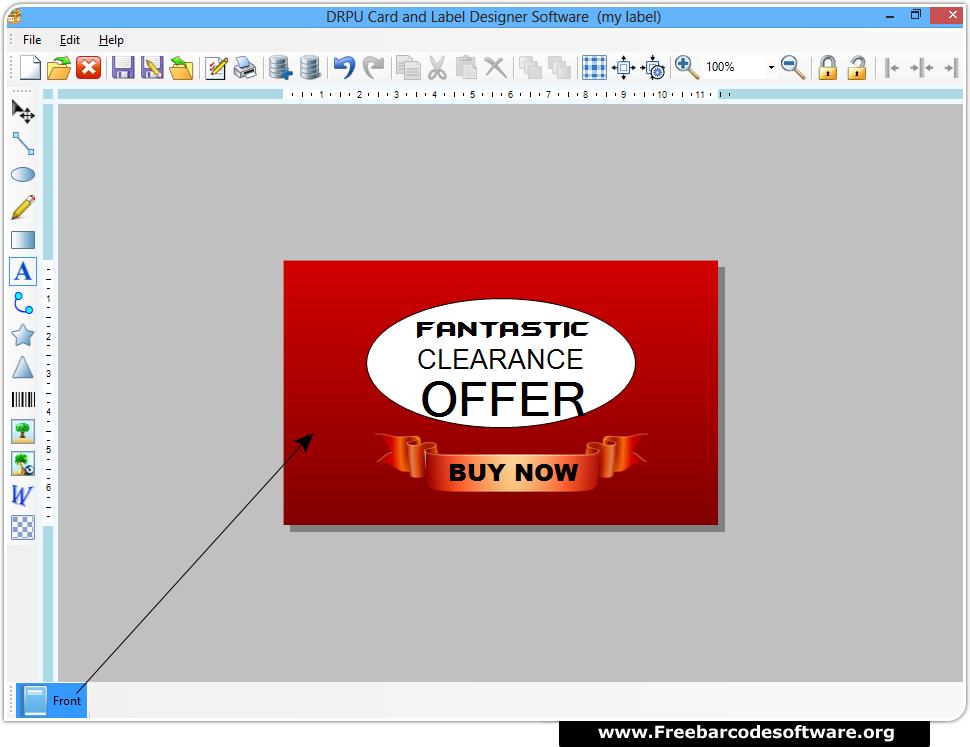Select the Ellipse shape tool
Screen dimensions: 970x747
pos(23,175)
